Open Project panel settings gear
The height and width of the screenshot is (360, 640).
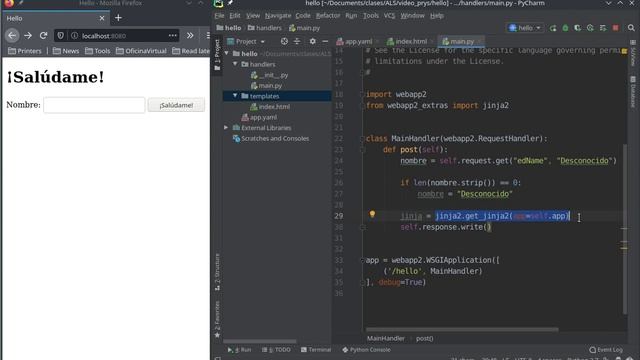[x=312, y=41]
